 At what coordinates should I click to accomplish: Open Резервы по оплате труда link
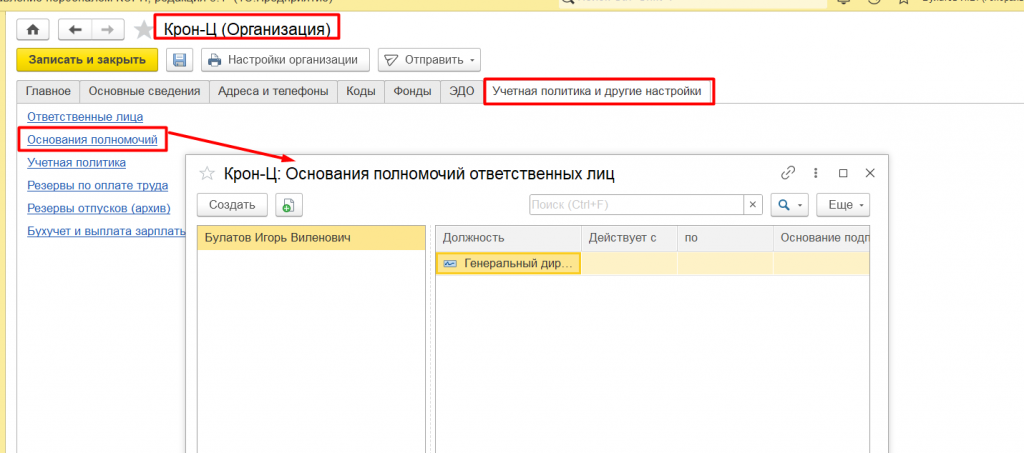click(x=97, y=185)
